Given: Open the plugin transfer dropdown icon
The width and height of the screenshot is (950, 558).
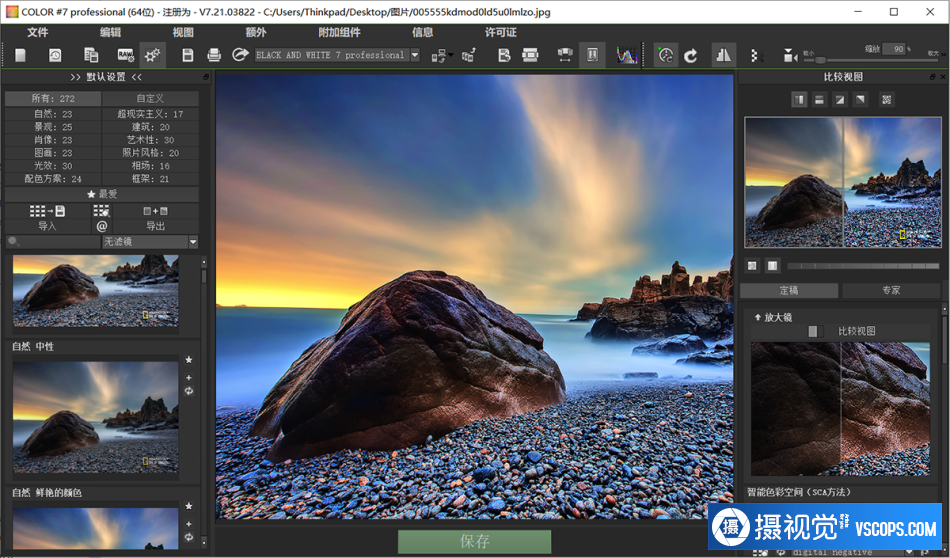Looking at the screenshot, I should pos(440,56).
